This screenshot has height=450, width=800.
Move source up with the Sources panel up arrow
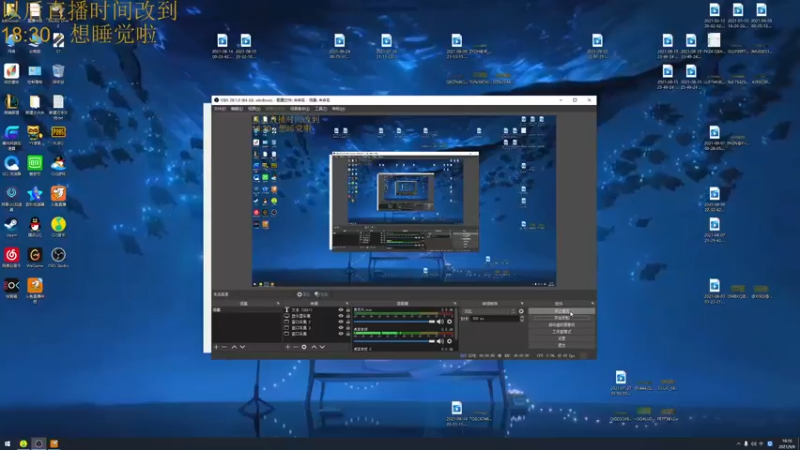coord(314,347)
